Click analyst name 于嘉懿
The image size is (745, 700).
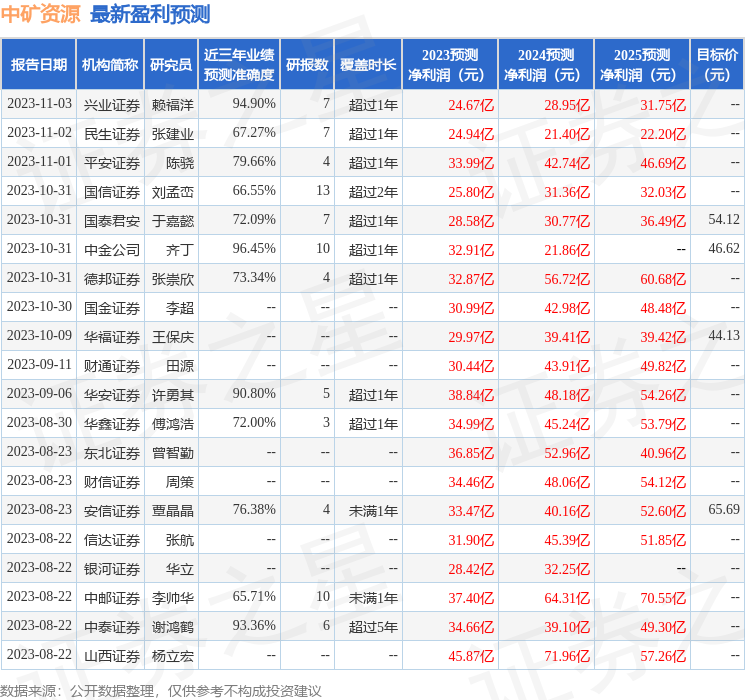[x=173, y=221]
